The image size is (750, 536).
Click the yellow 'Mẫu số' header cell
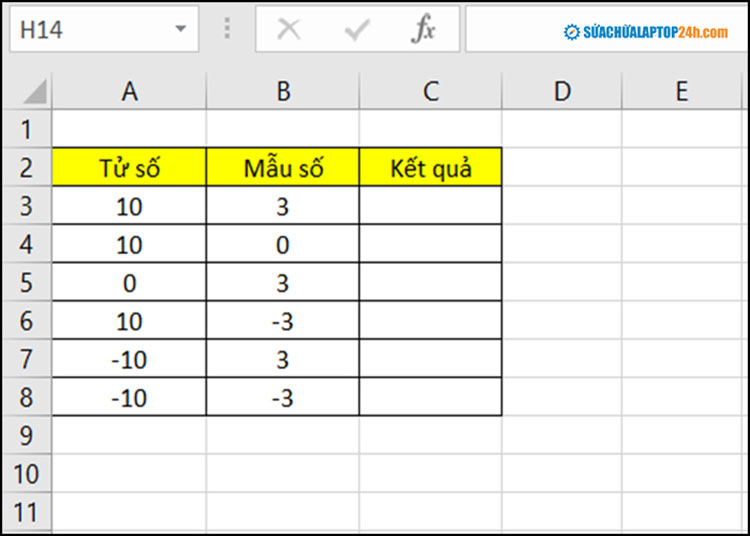(283, 168)
